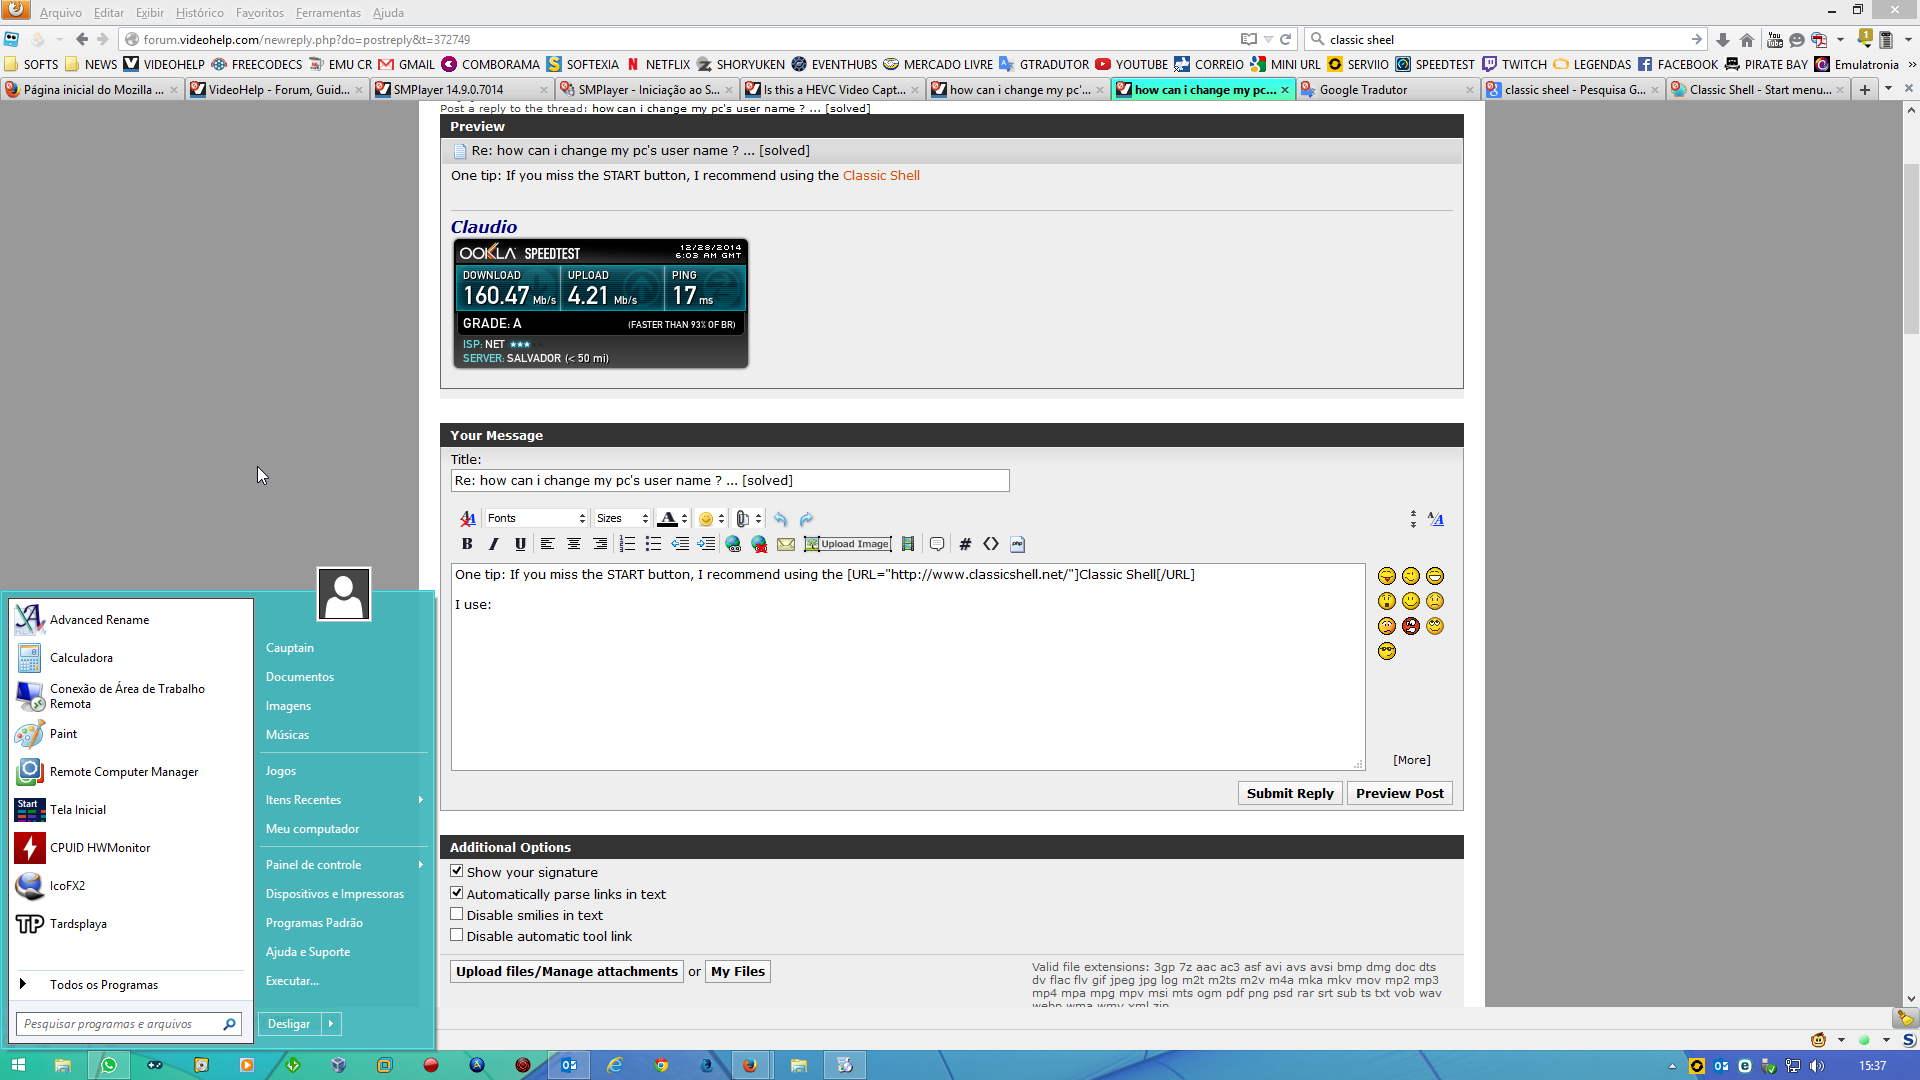Undo last edit in the editor
Screen dimensions: 1920x1080
780,518
